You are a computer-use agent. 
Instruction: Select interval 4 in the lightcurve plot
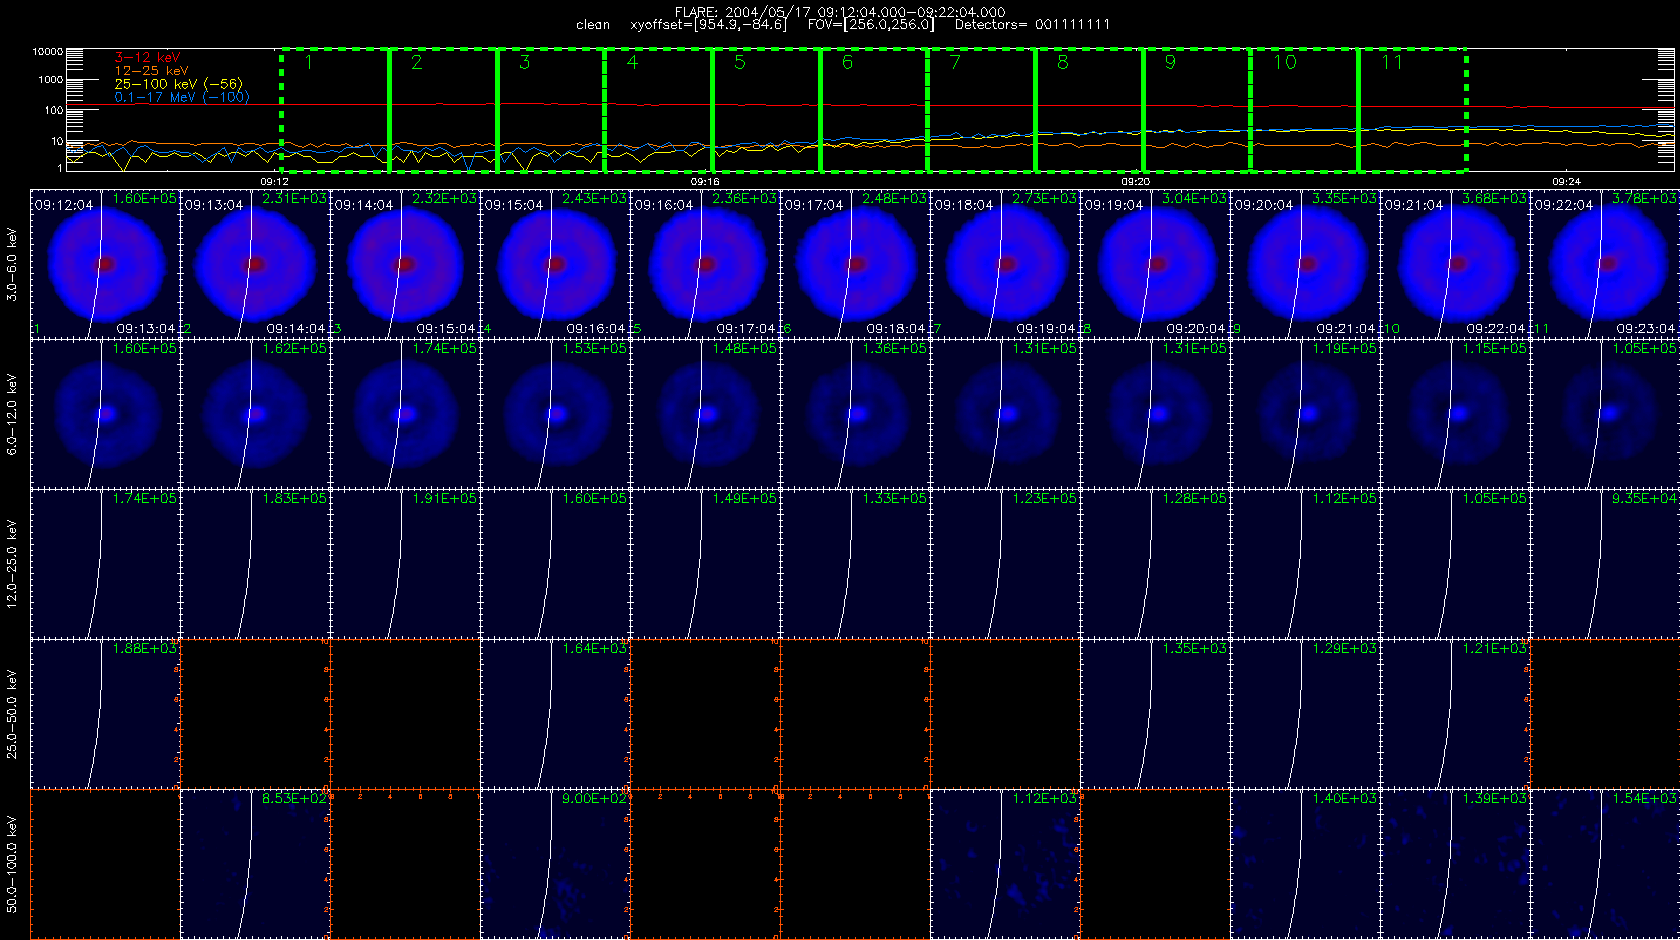click(x=659, y=110)
